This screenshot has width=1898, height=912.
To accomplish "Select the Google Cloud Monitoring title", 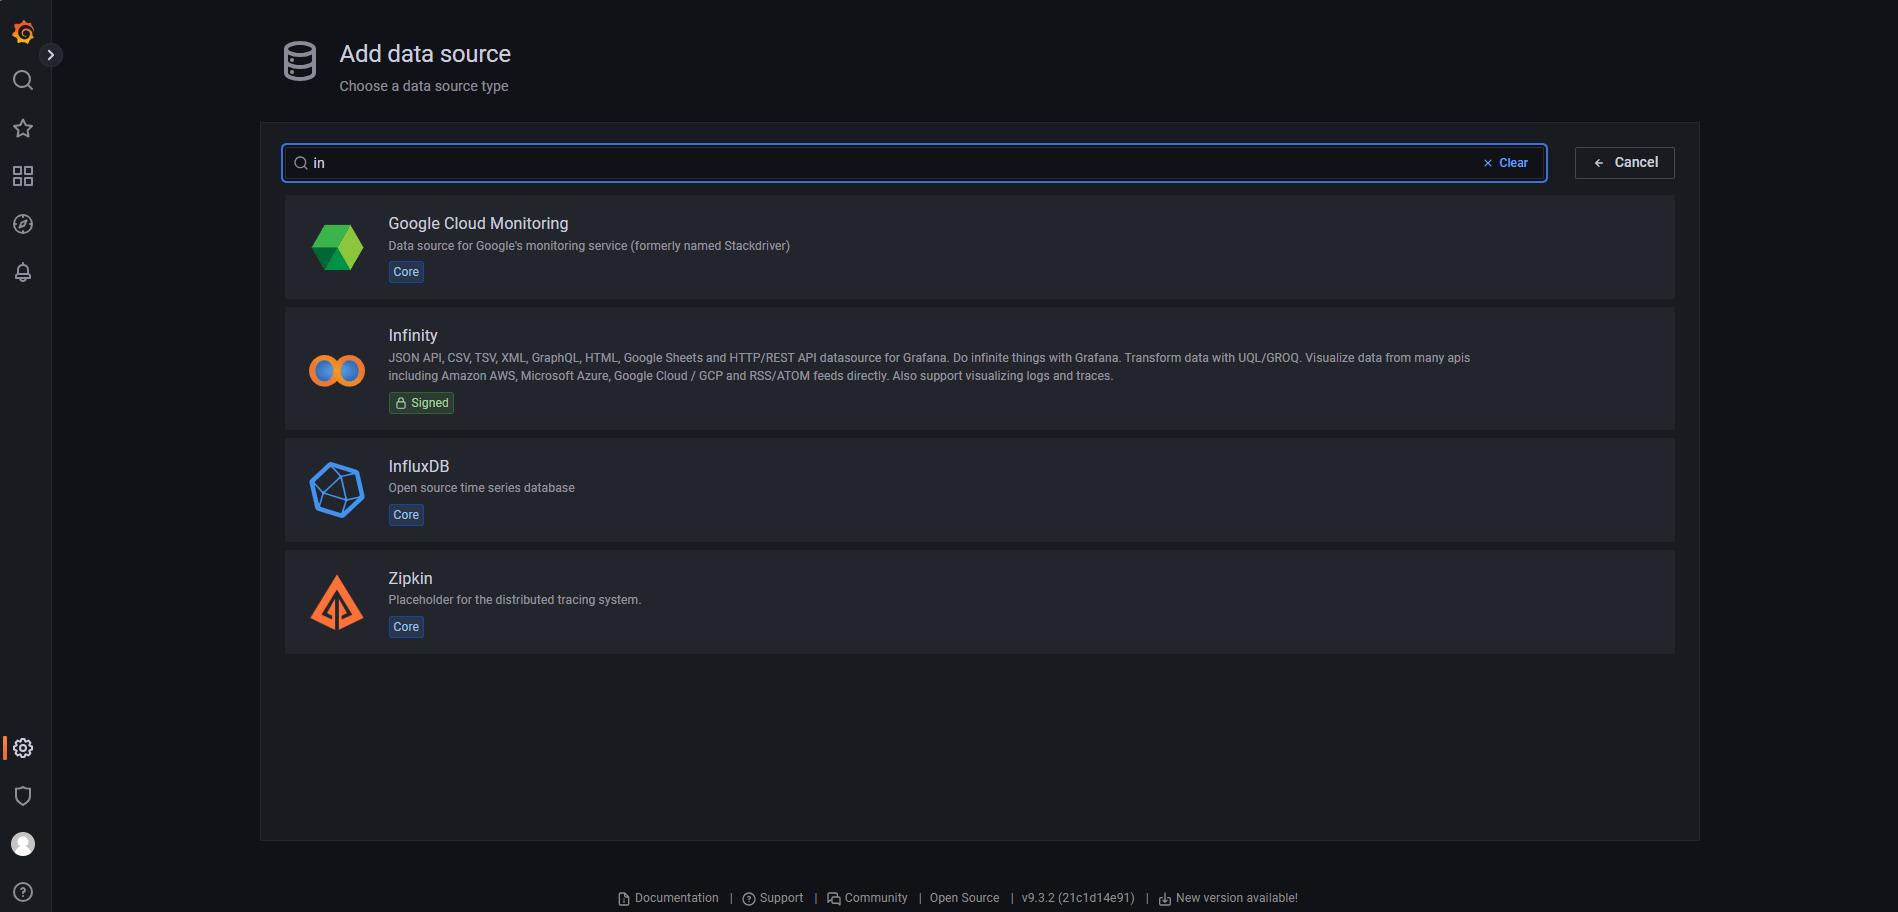I will click(478, 224).
